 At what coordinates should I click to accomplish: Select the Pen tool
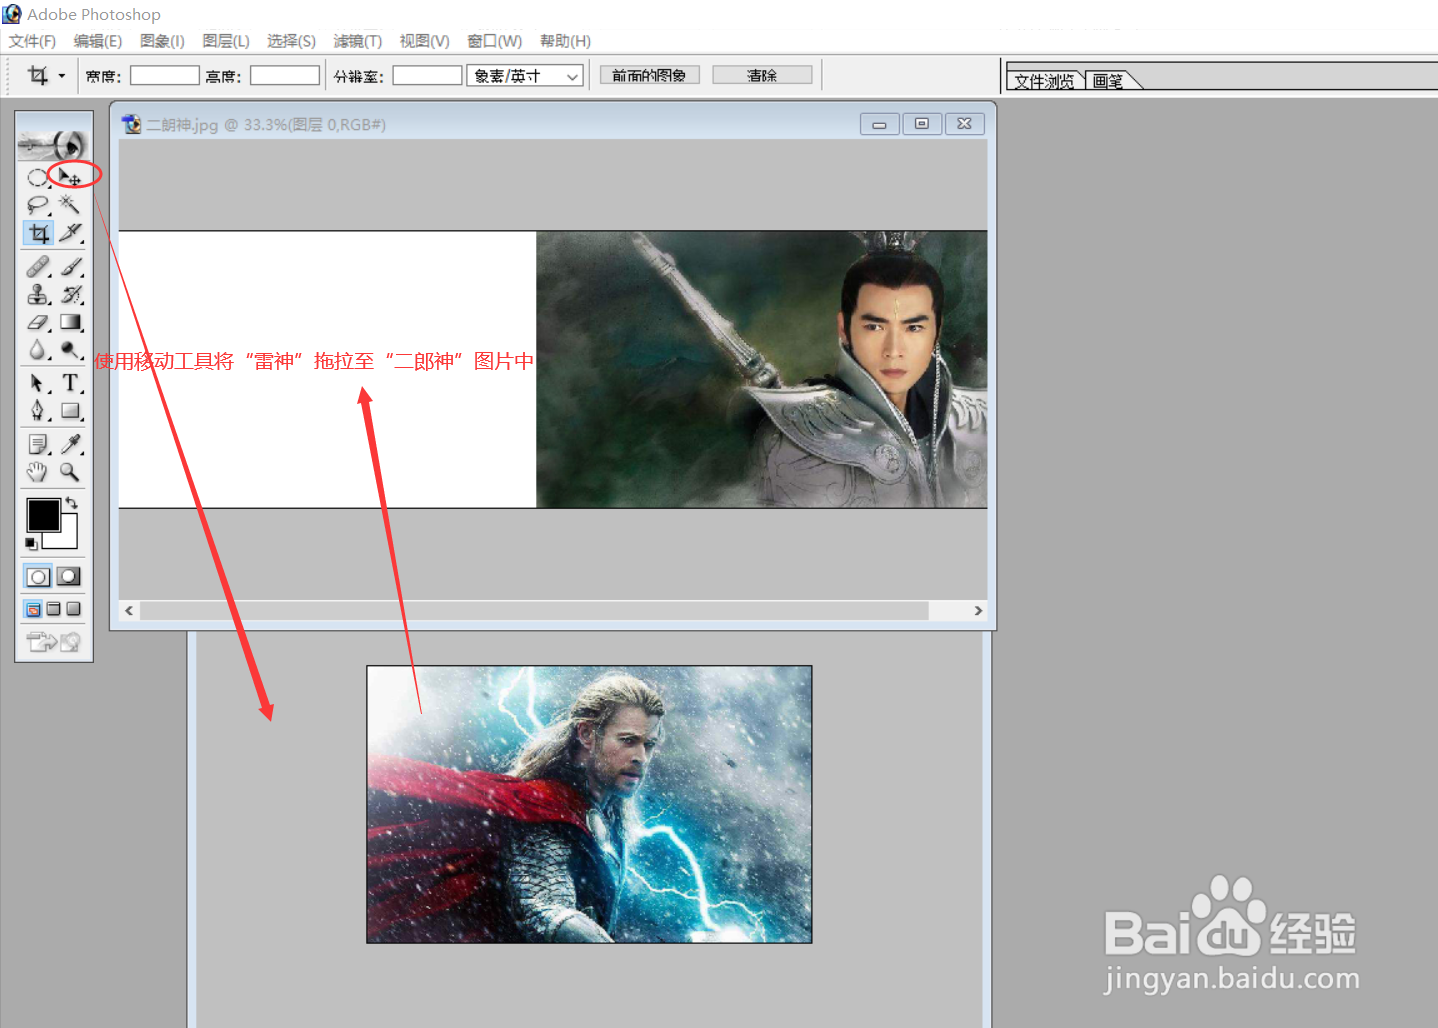tap(38, 411)
